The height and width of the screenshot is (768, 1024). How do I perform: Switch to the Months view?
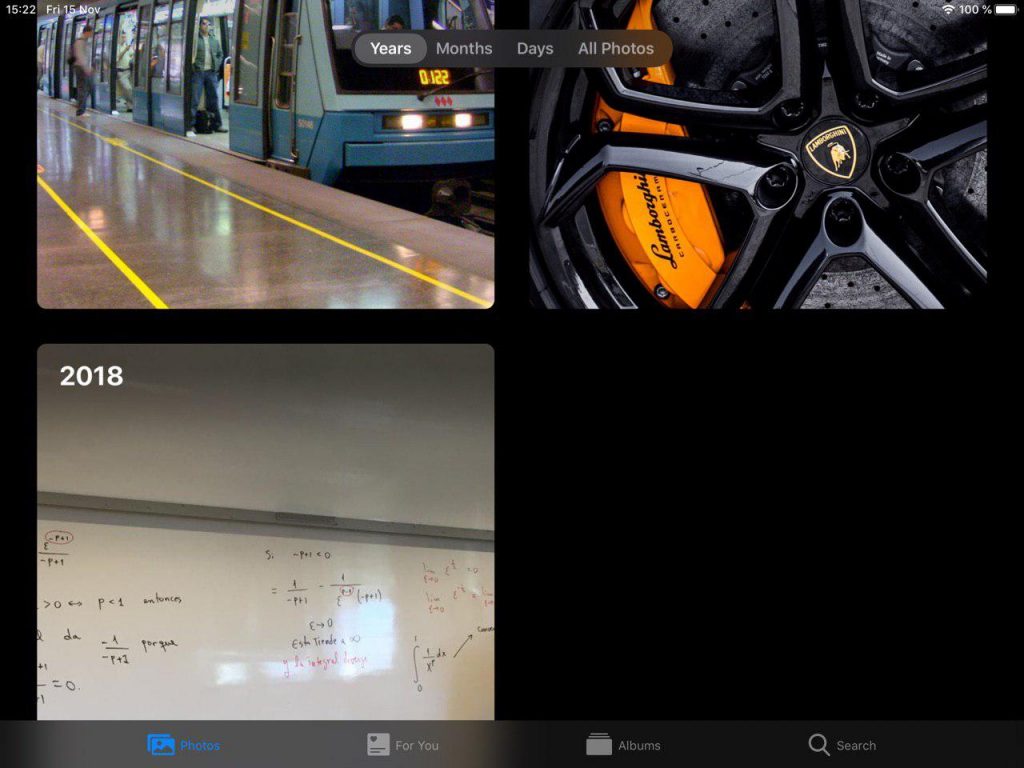coord(464,48)
